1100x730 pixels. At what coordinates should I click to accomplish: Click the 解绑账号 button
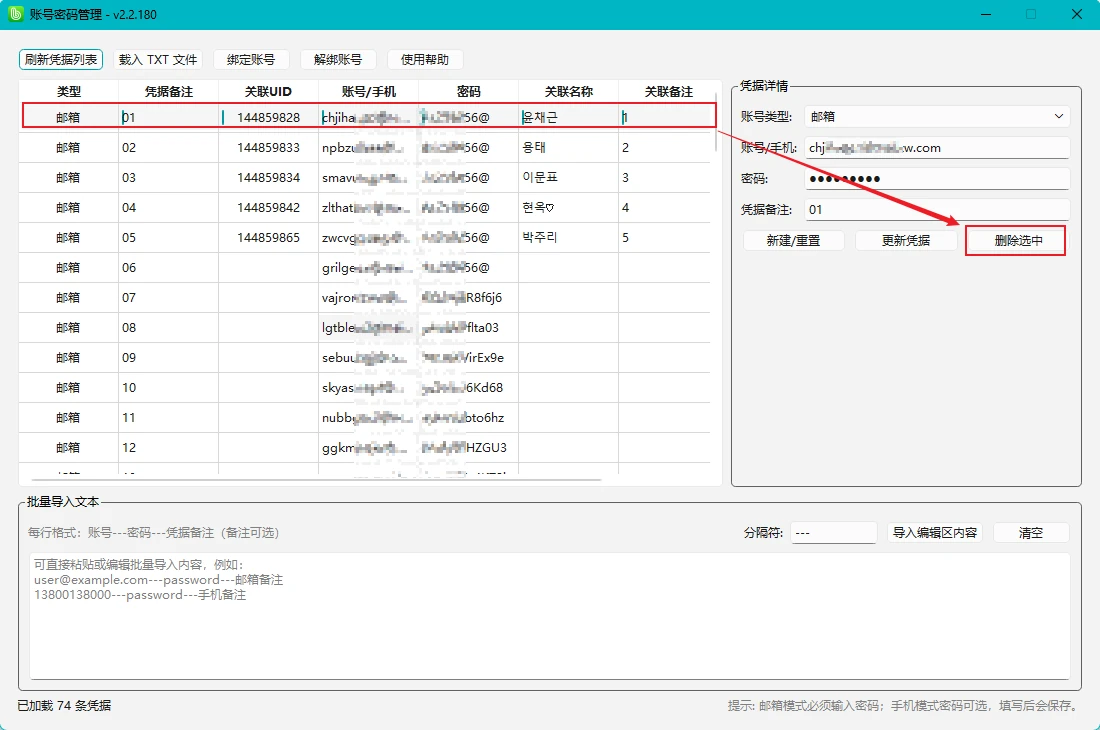point(338,60)
